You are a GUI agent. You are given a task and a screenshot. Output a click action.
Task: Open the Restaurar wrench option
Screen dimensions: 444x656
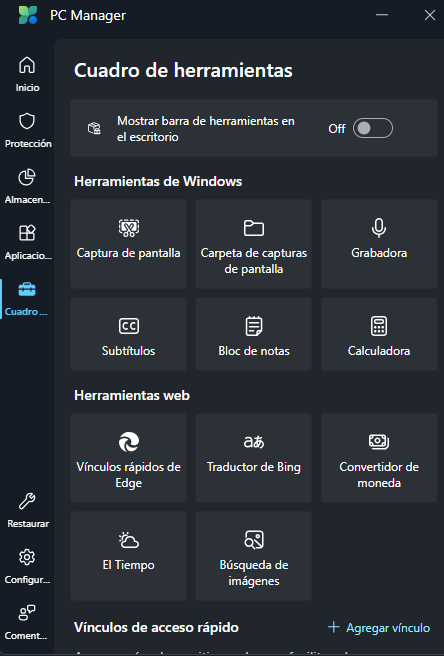(x=27, y=510)
